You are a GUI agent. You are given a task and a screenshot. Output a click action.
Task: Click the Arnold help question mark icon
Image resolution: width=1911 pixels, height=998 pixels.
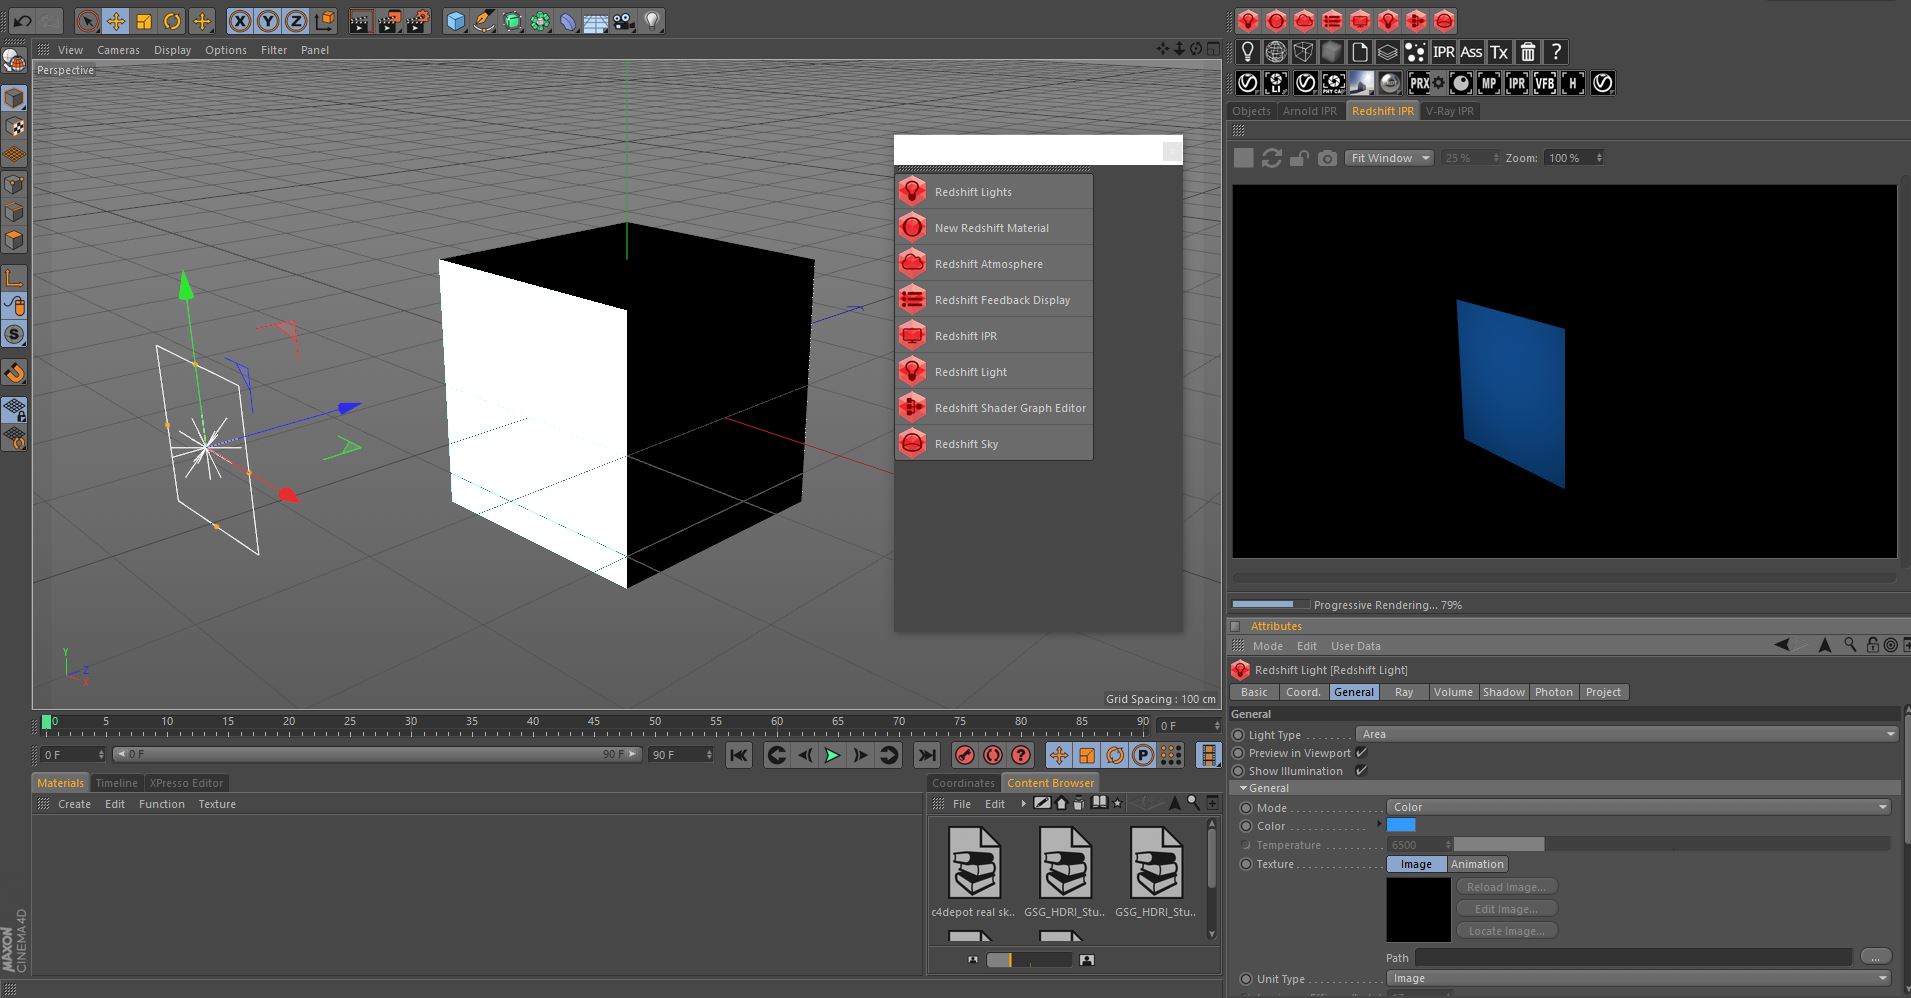tap(1555, 52)
